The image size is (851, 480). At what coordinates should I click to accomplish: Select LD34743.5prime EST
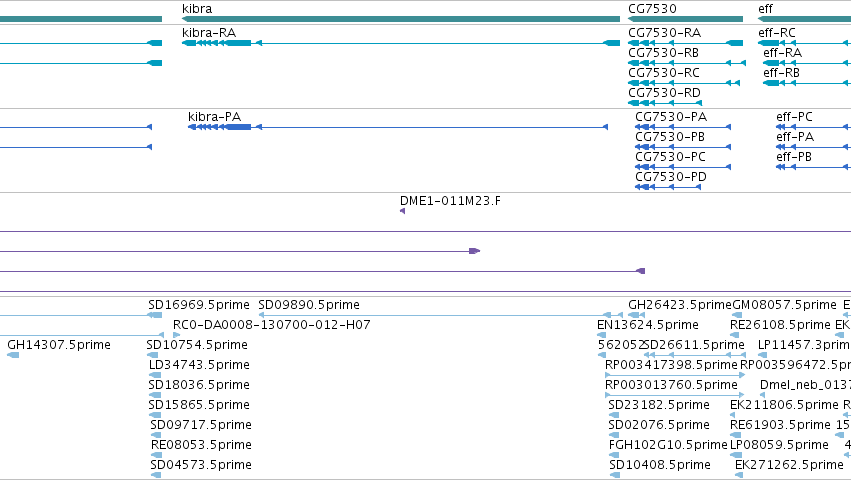tap(155, 375)
